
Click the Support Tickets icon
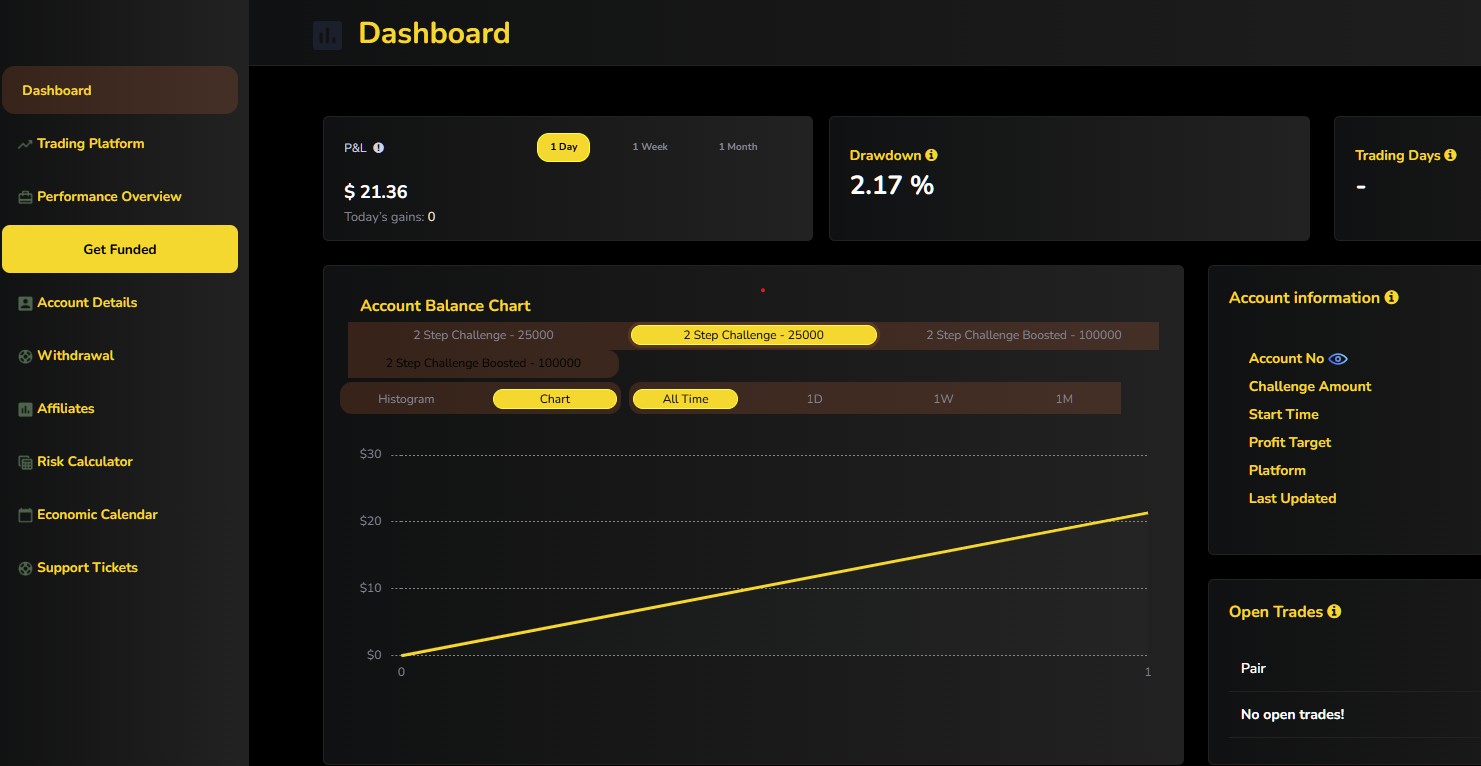pos(25,568)
